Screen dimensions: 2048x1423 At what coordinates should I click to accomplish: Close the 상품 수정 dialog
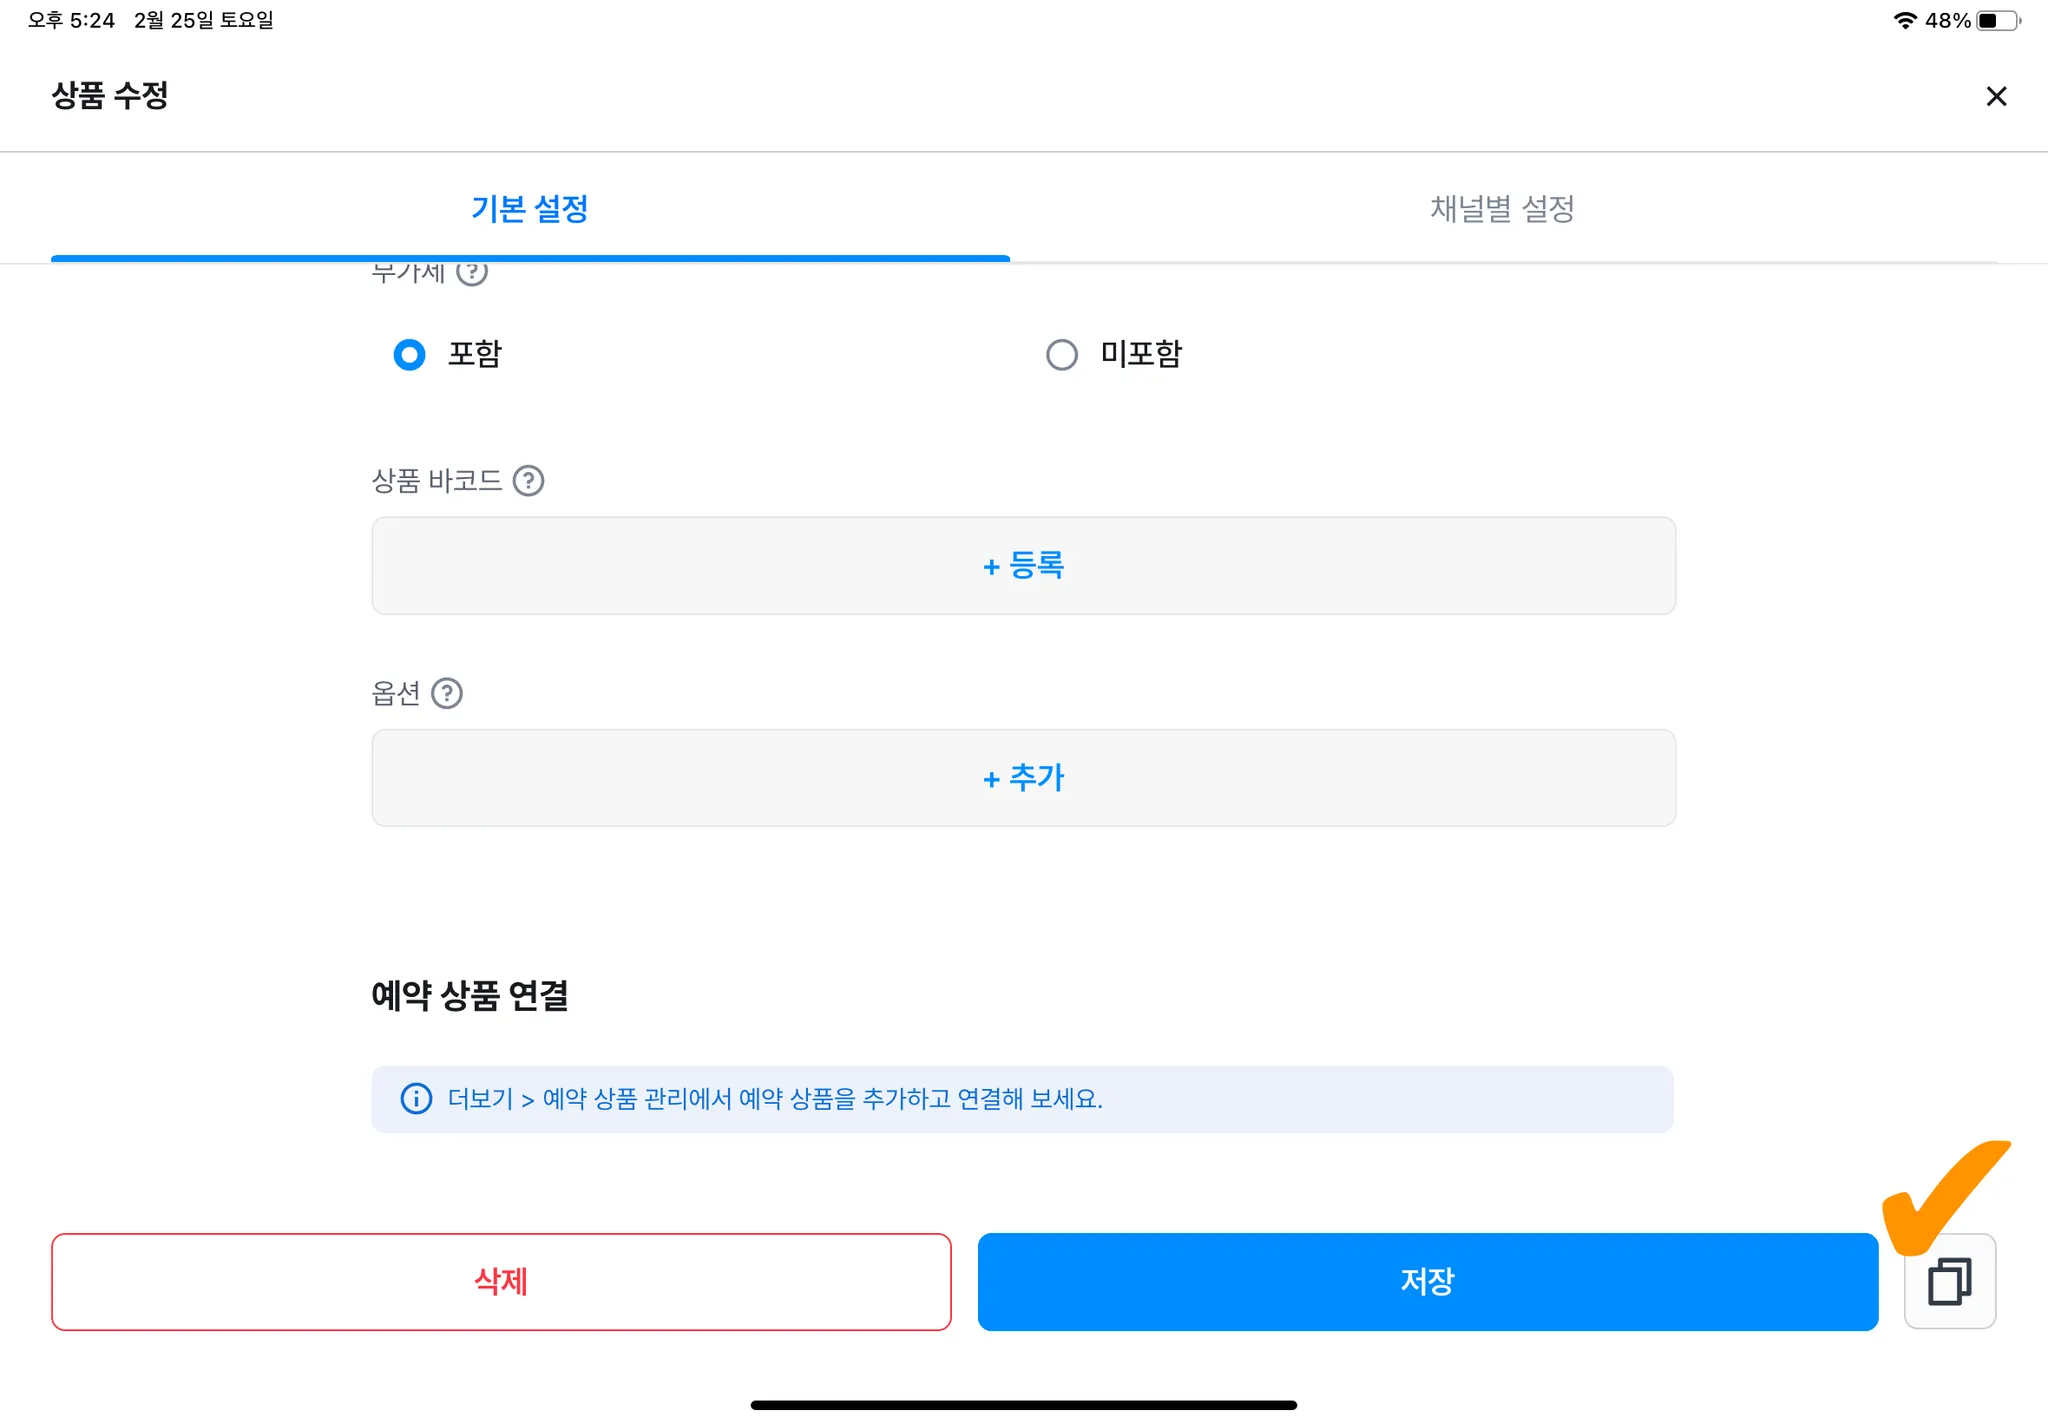tap(1996, 96)
